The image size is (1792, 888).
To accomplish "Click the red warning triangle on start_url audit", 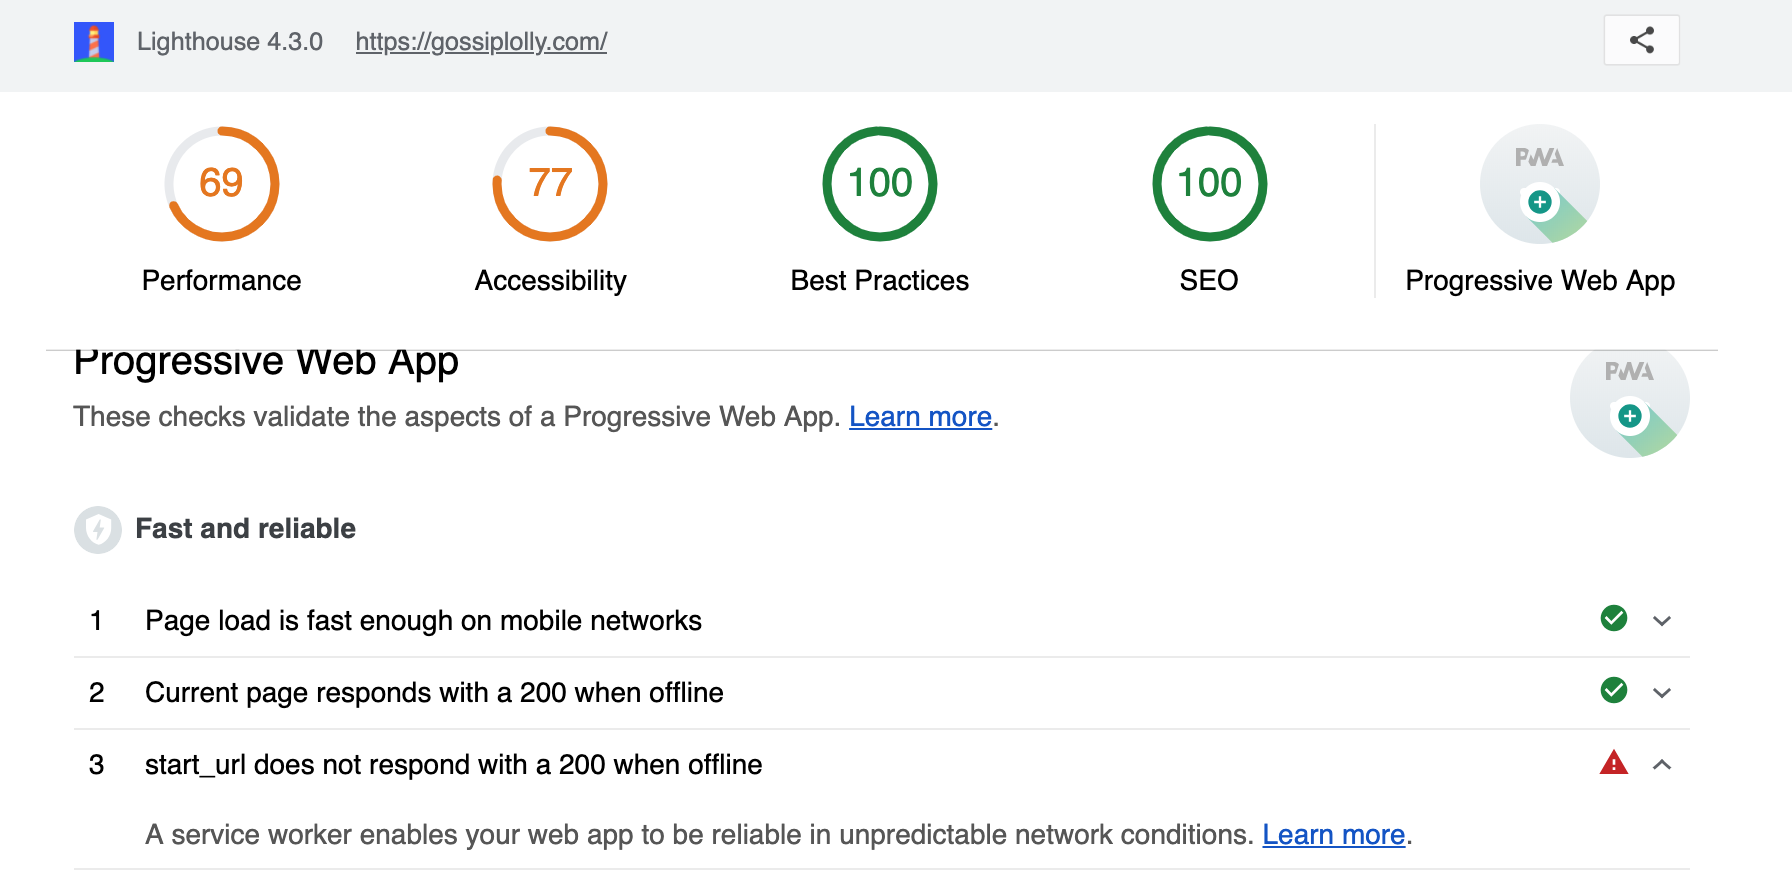I will 1614,763.
